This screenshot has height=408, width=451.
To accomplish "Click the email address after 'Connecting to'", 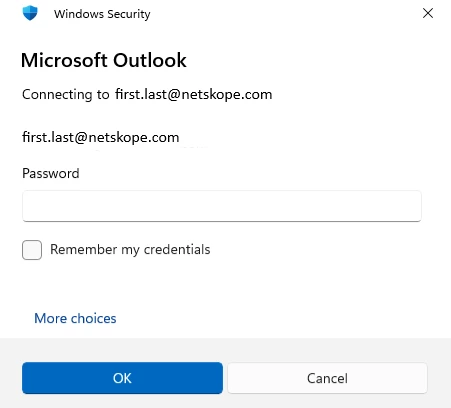I will click(x=194, y=94).
